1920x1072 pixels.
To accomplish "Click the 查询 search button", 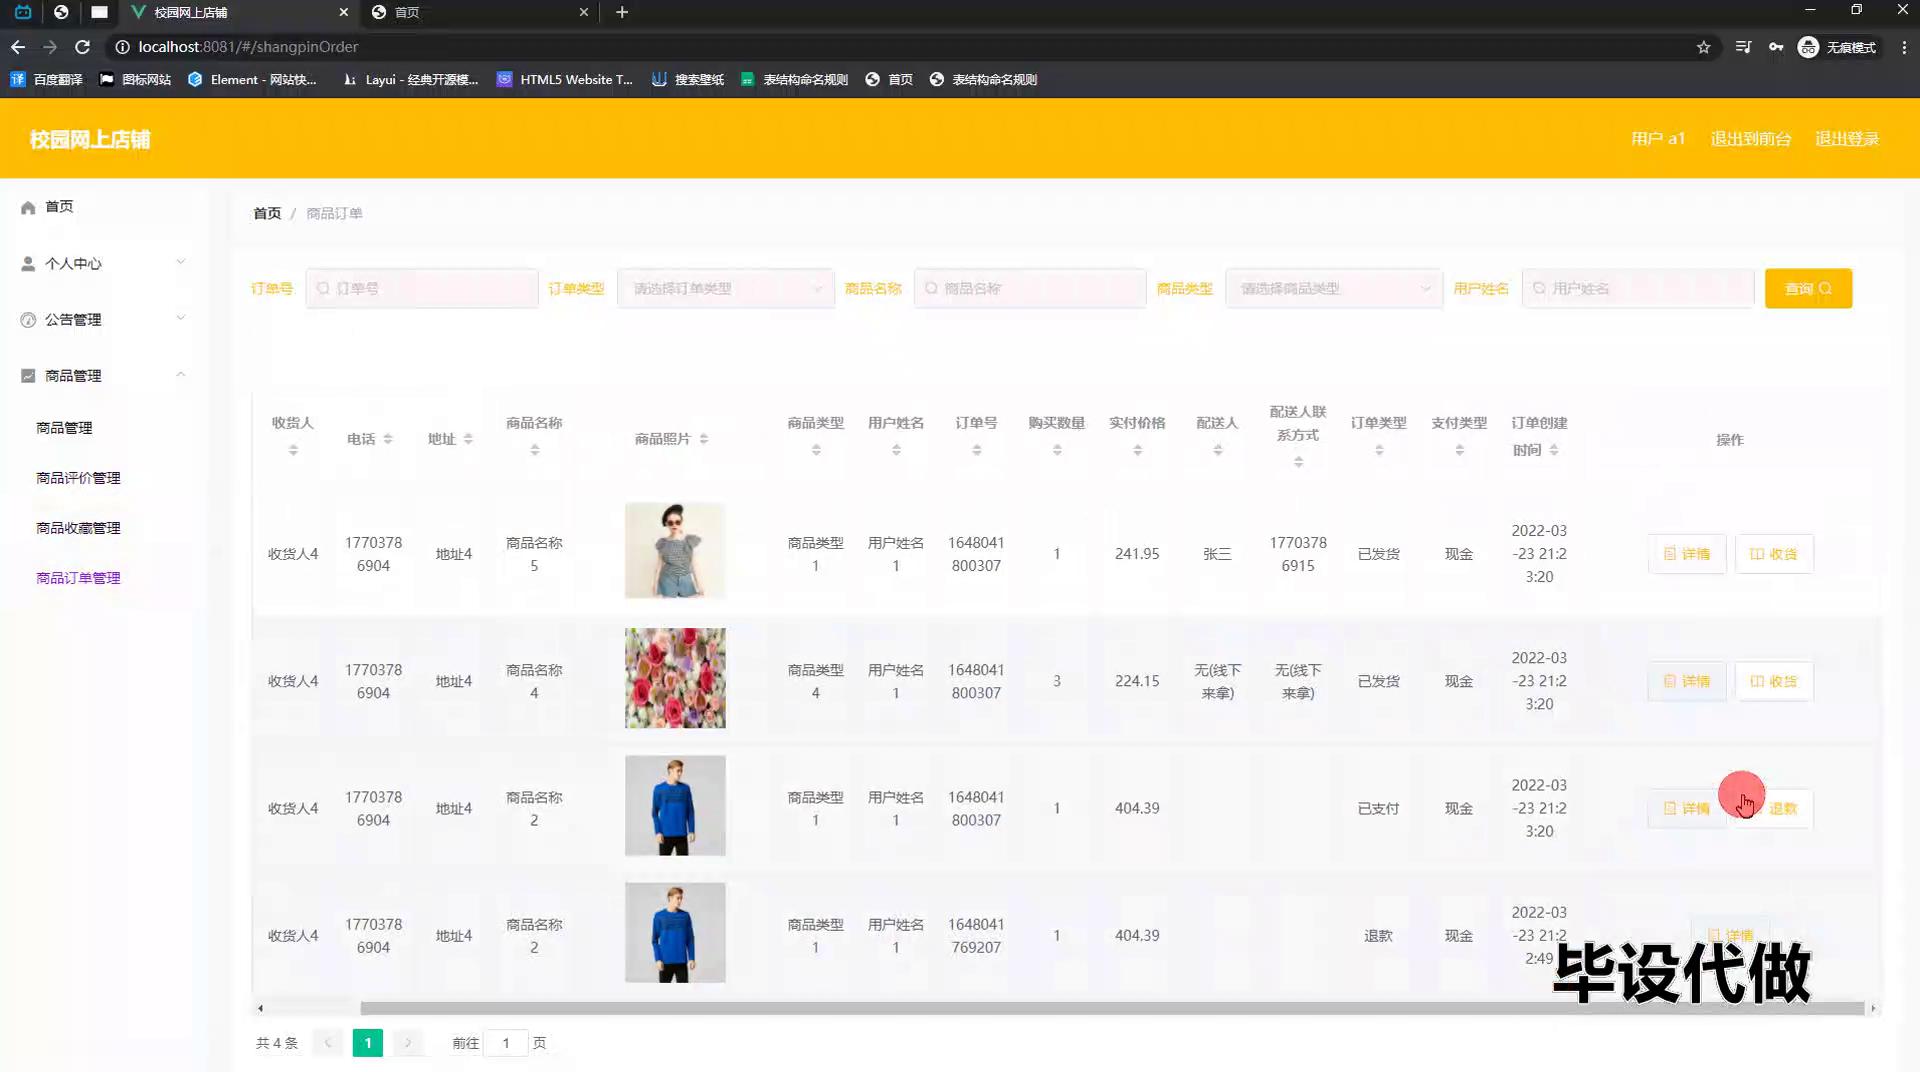I will (x=1807, y=289).
